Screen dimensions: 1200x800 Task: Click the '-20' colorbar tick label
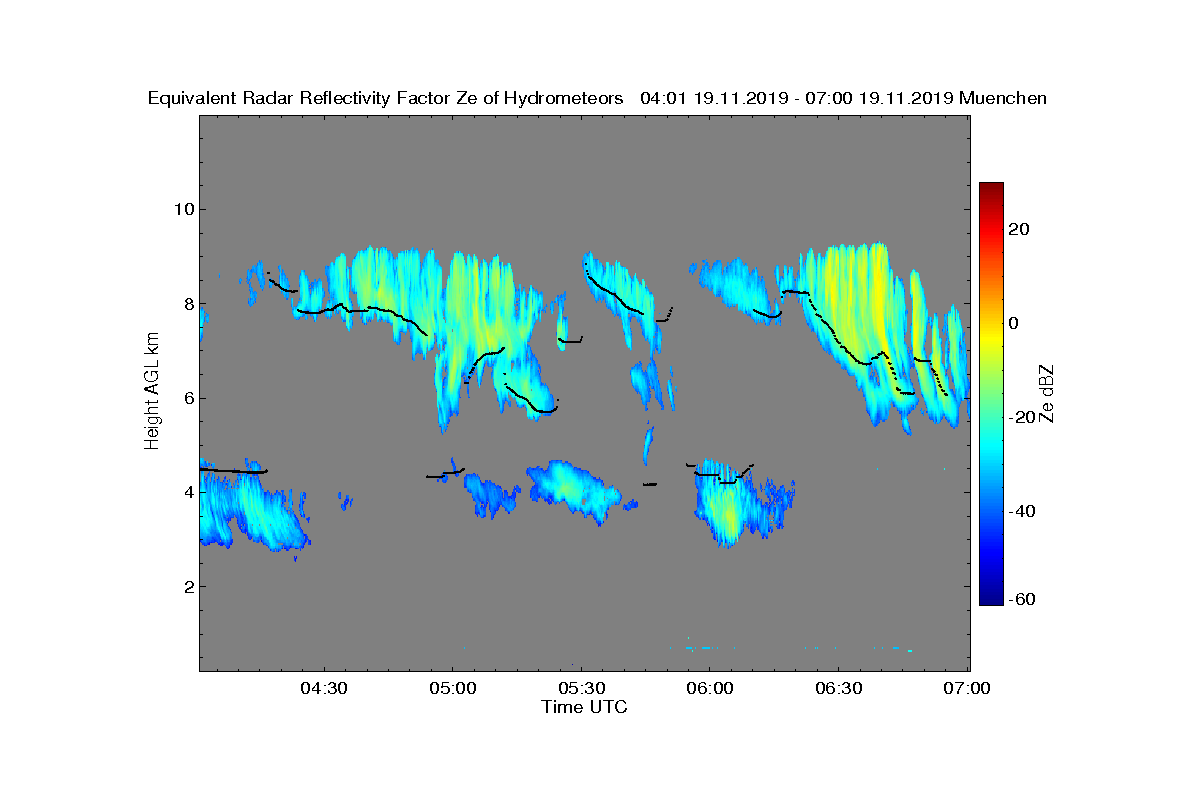(x=1023, y=417)
